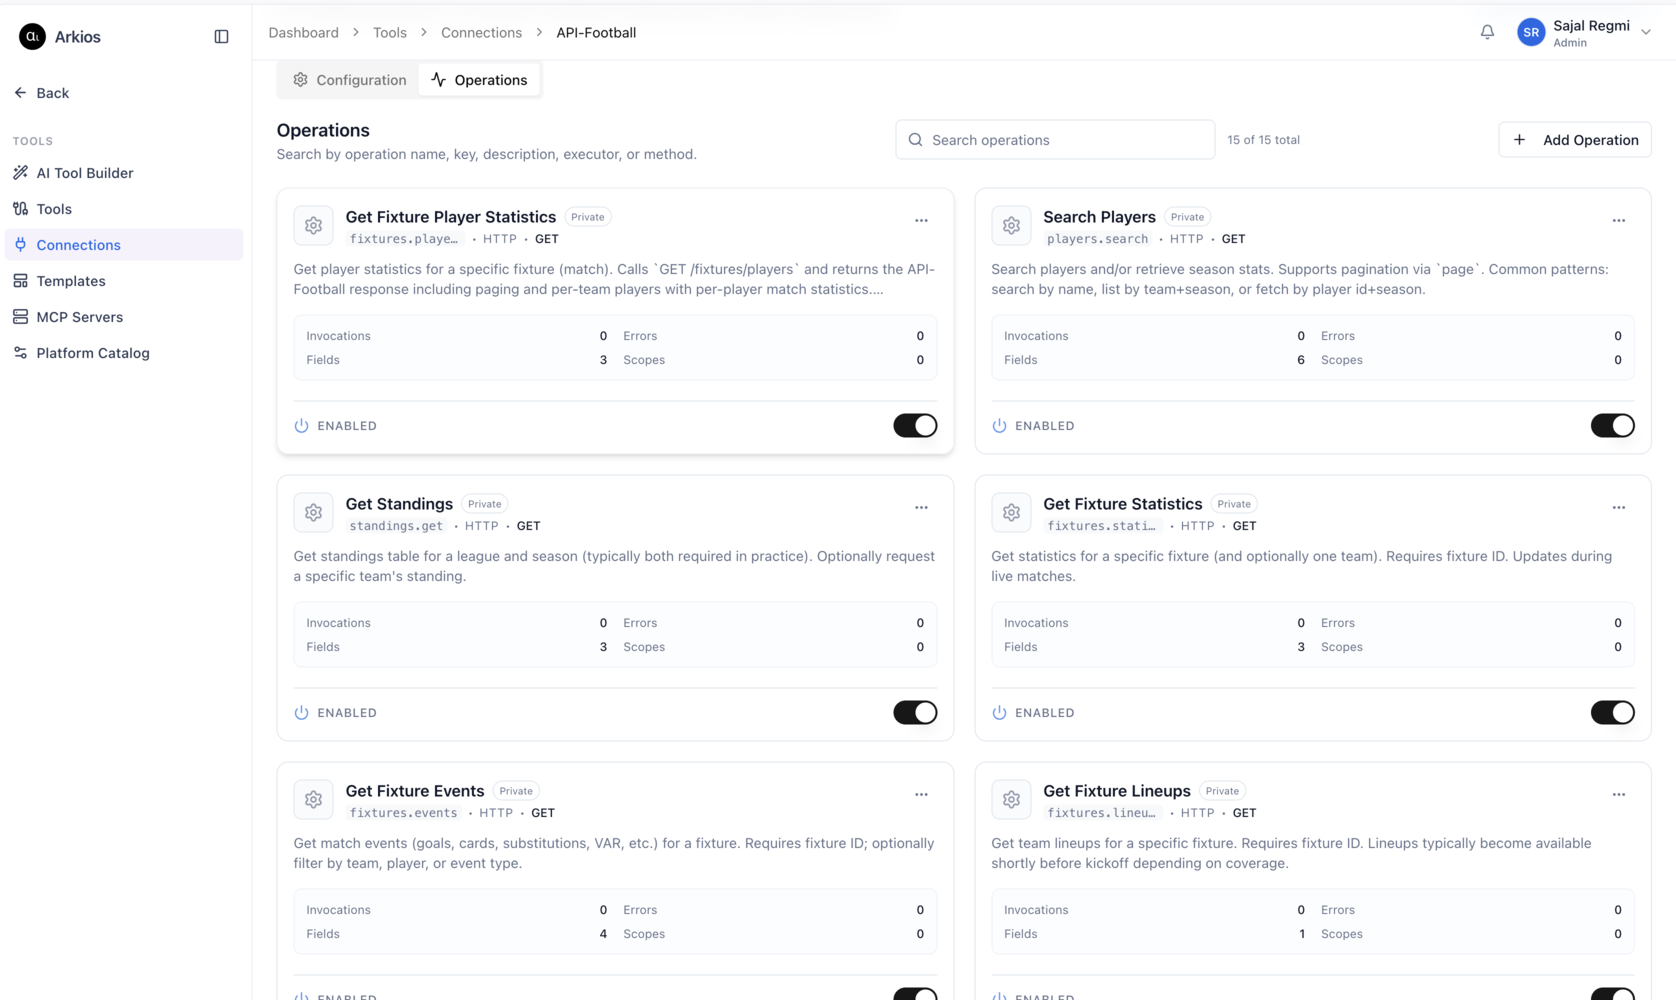
Task: Open the Get Standings operation title
Action: [x=399, y=504]
